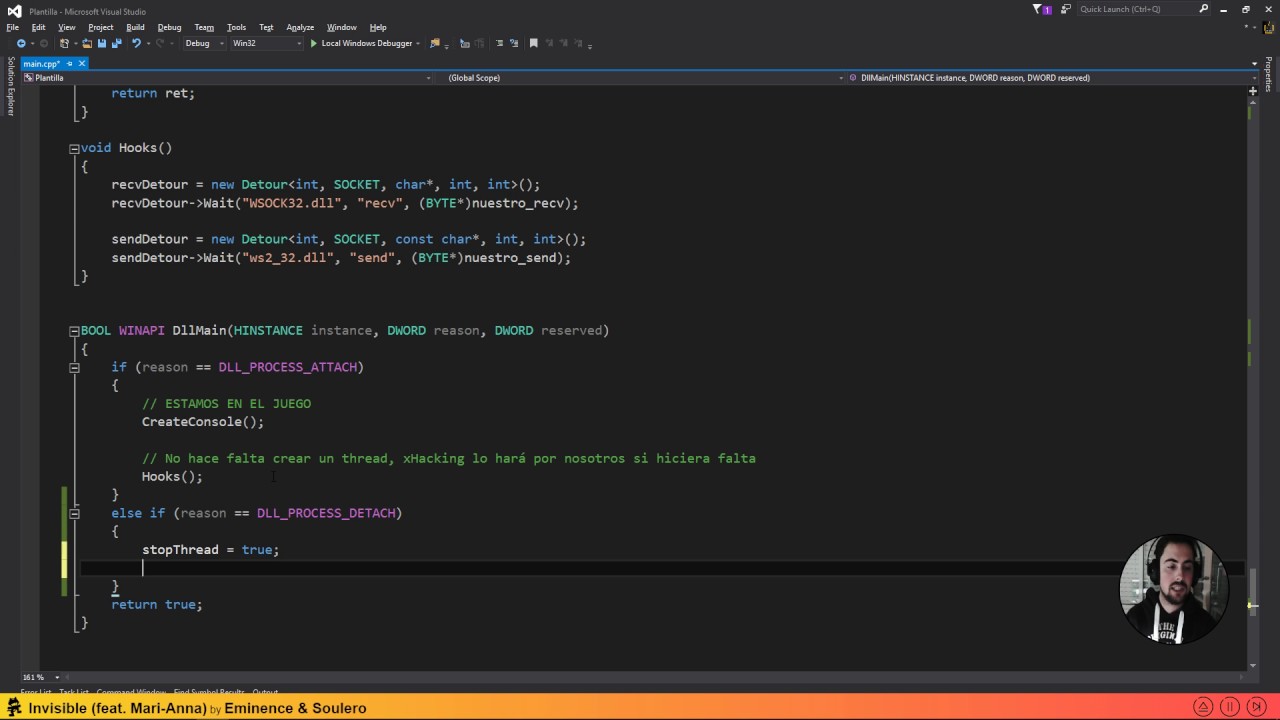Collapse the DLL_PROCESS_DETACH else-if block
The width and height of the screenshot is (1280, 720).
coord(74,513)
